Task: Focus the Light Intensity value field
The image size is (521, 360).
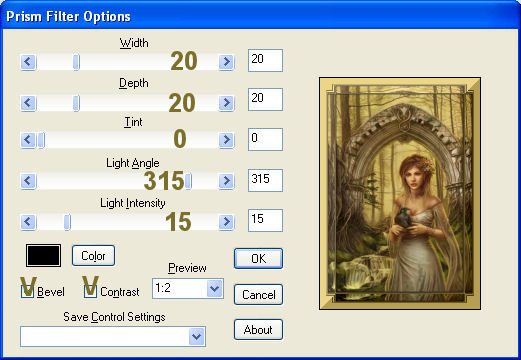Action: 265,220
